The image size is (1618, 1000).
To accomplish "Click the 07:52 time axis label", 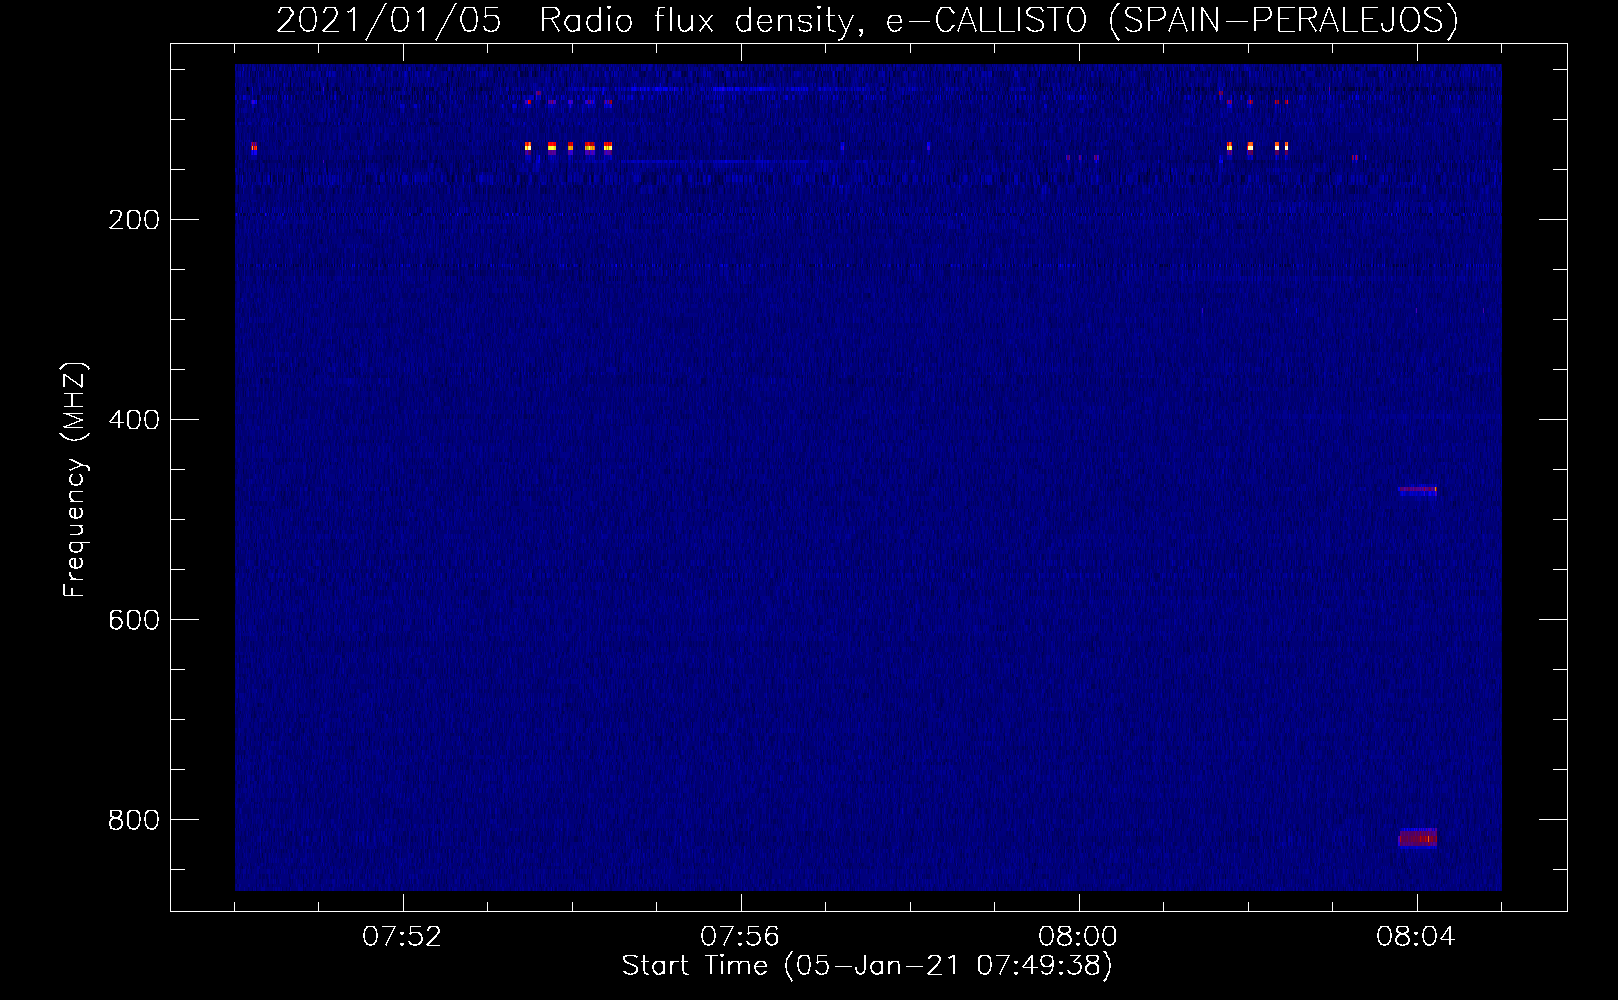I will (x=402, y=937).
